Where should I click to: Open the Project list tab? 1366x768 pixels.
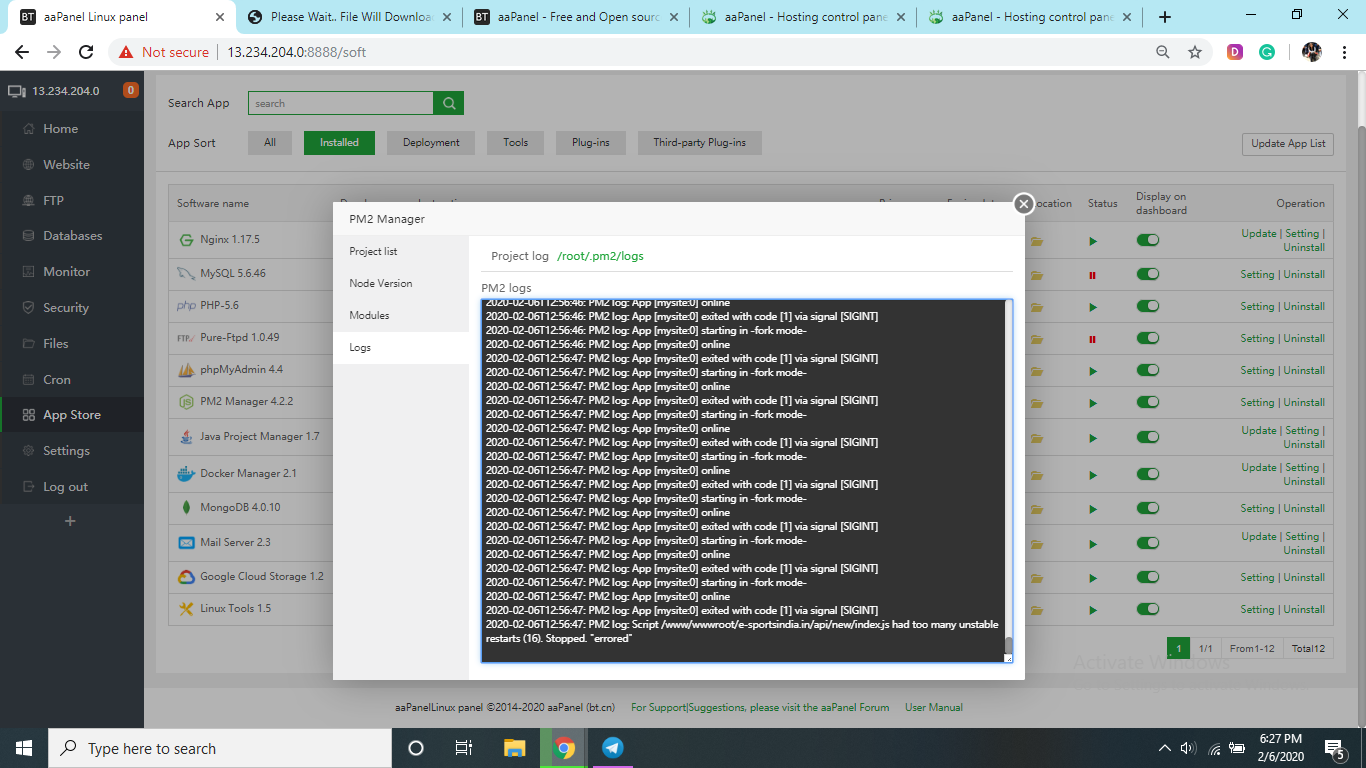coord(373,251)
